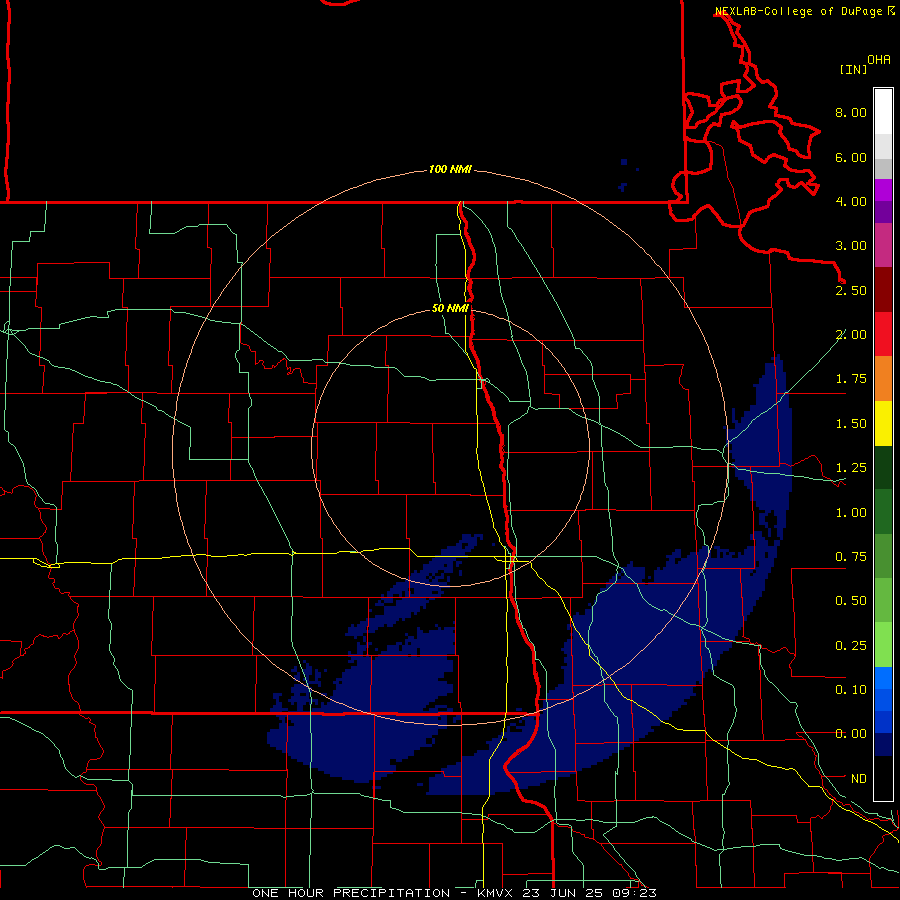Click the 0.25 legend value
Image resolution: width=900 pixels, height=900 pixels.
pos(851,646)
